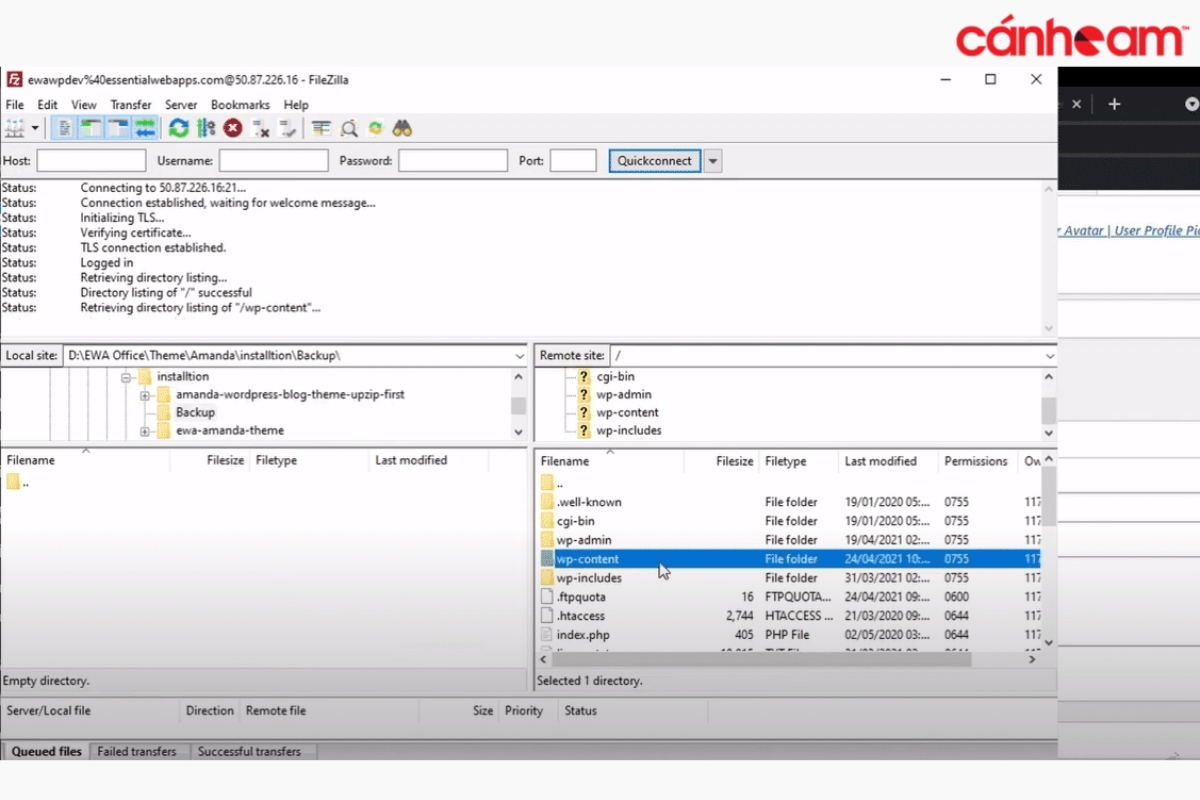Image resolution: width=1200 pixels, height=800 pixels.
Task: Search for files with binoculars icon
Action: pos(403,128)
